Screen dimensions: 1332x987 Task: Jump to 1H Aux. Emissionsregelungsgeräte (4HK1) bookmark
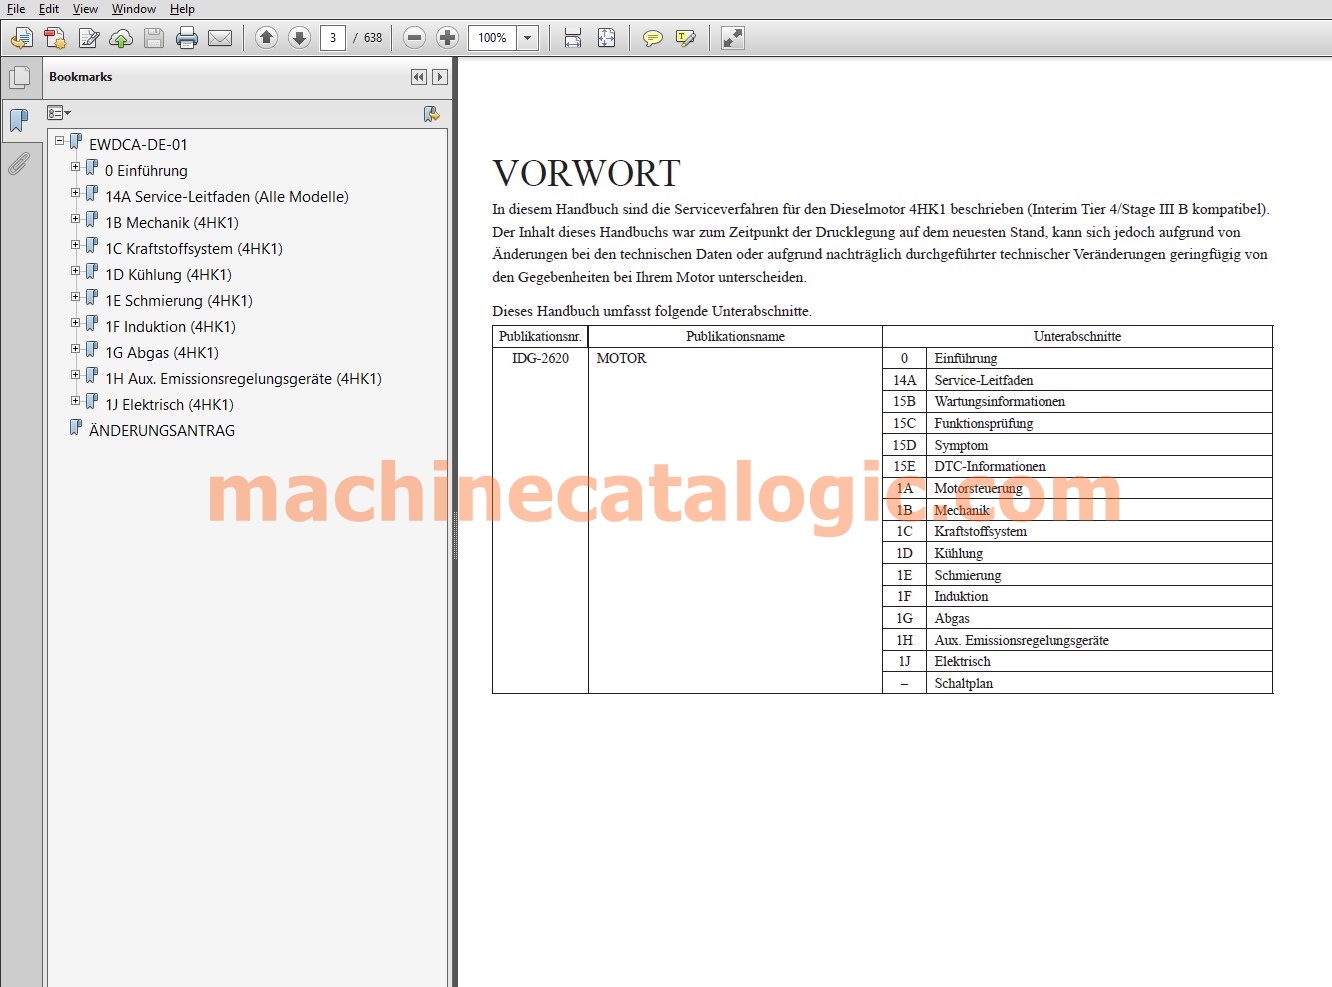pos(243,379)
